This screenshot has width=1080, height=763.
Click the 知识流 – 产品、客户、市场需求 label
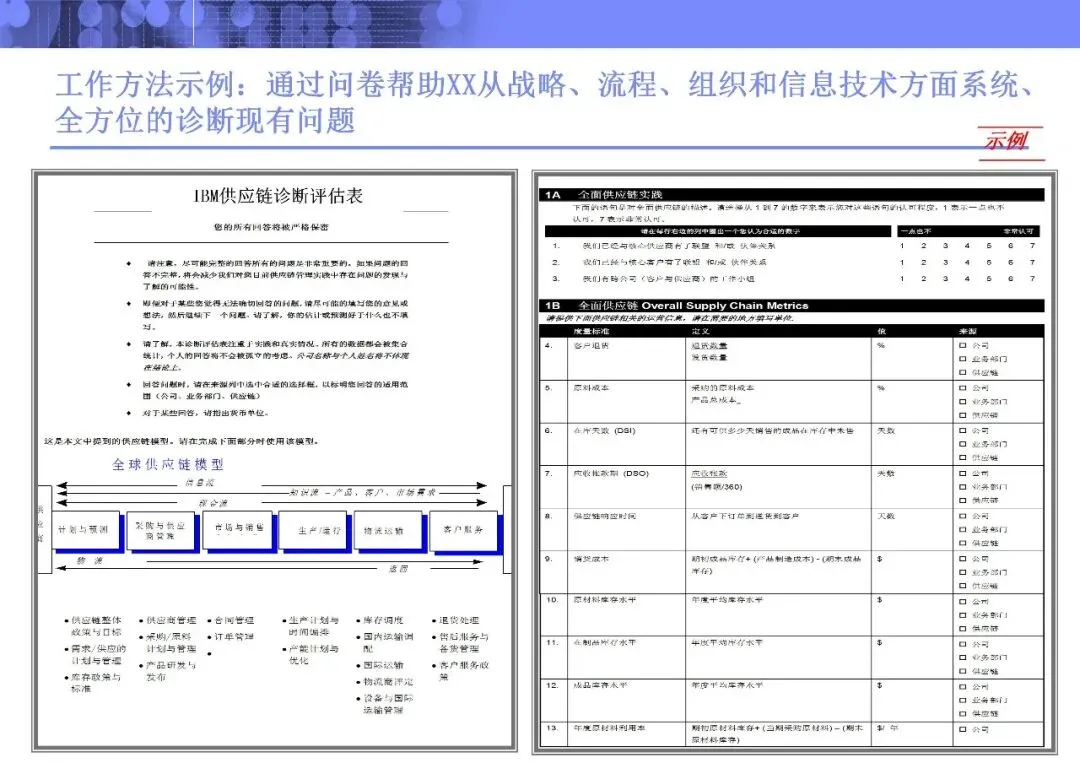tap(362, 492)
